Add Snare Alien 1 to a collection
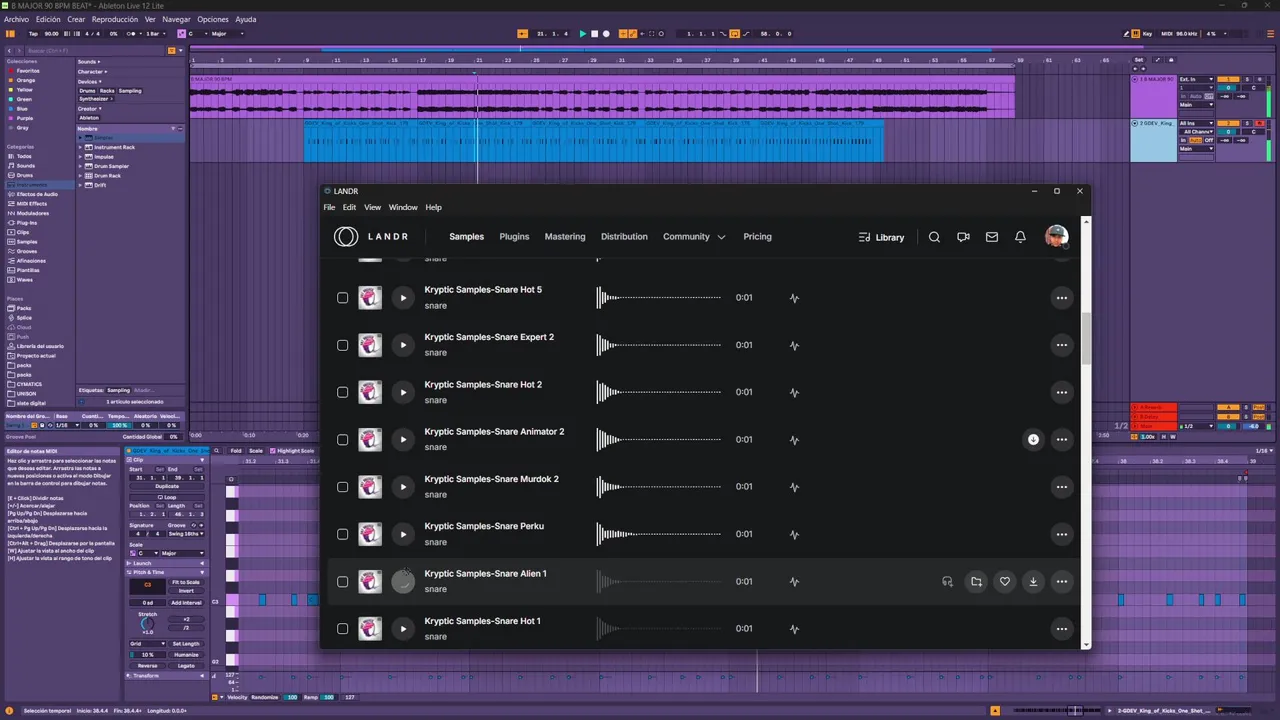Screen dimensions: 1280x720 point(976,581)
